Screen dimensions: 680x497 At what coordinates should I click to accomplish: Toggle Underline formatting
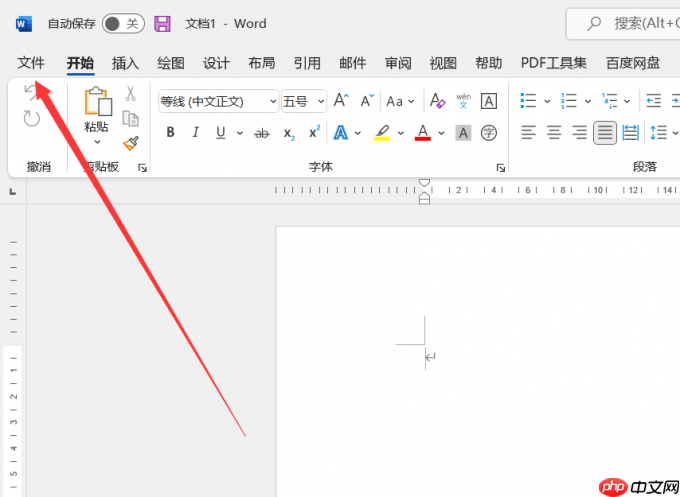221,133
